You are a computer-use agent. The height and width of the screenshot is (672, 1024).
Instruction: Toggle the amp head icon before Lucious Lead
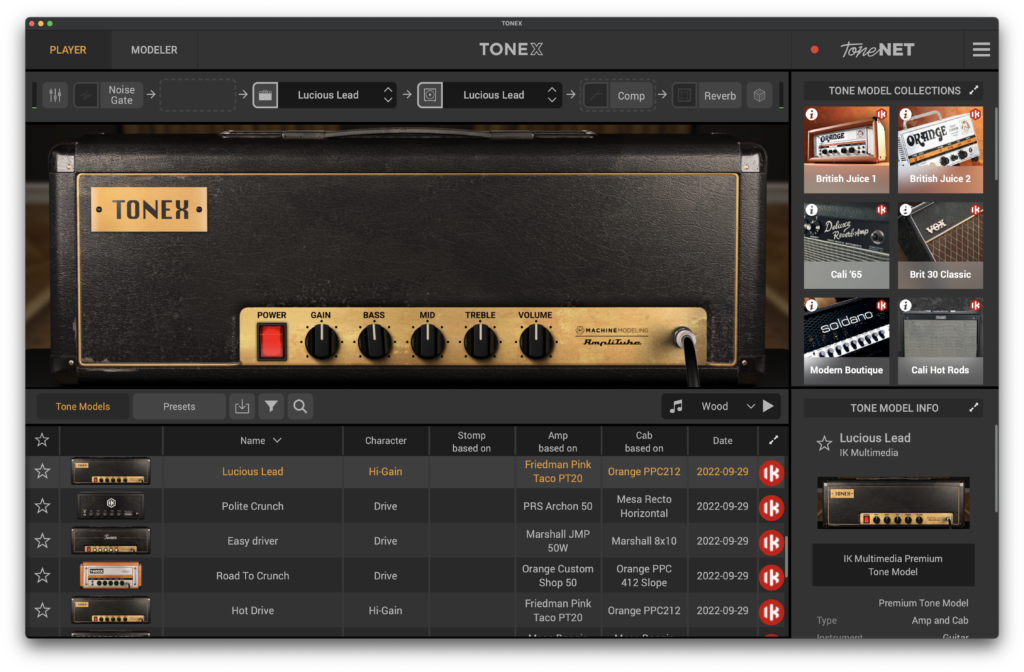(265, 95)
